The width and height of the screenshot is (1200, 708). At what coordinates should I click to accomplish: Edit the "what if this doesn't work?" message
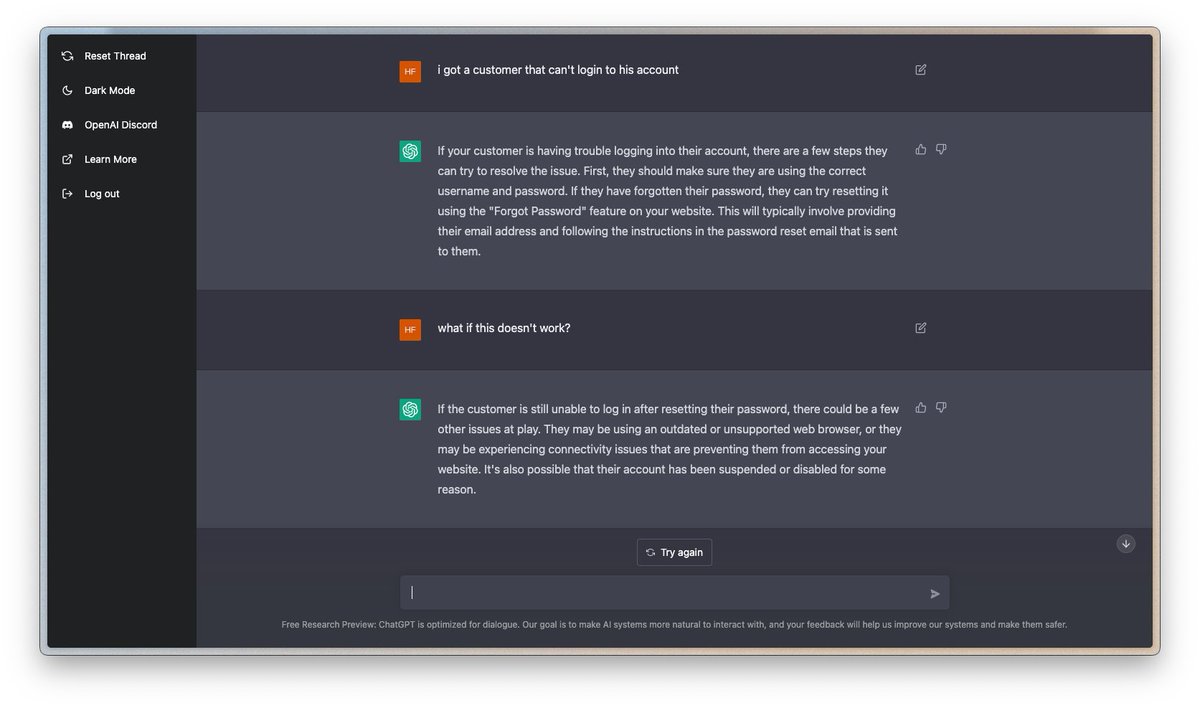coord(920,328)
